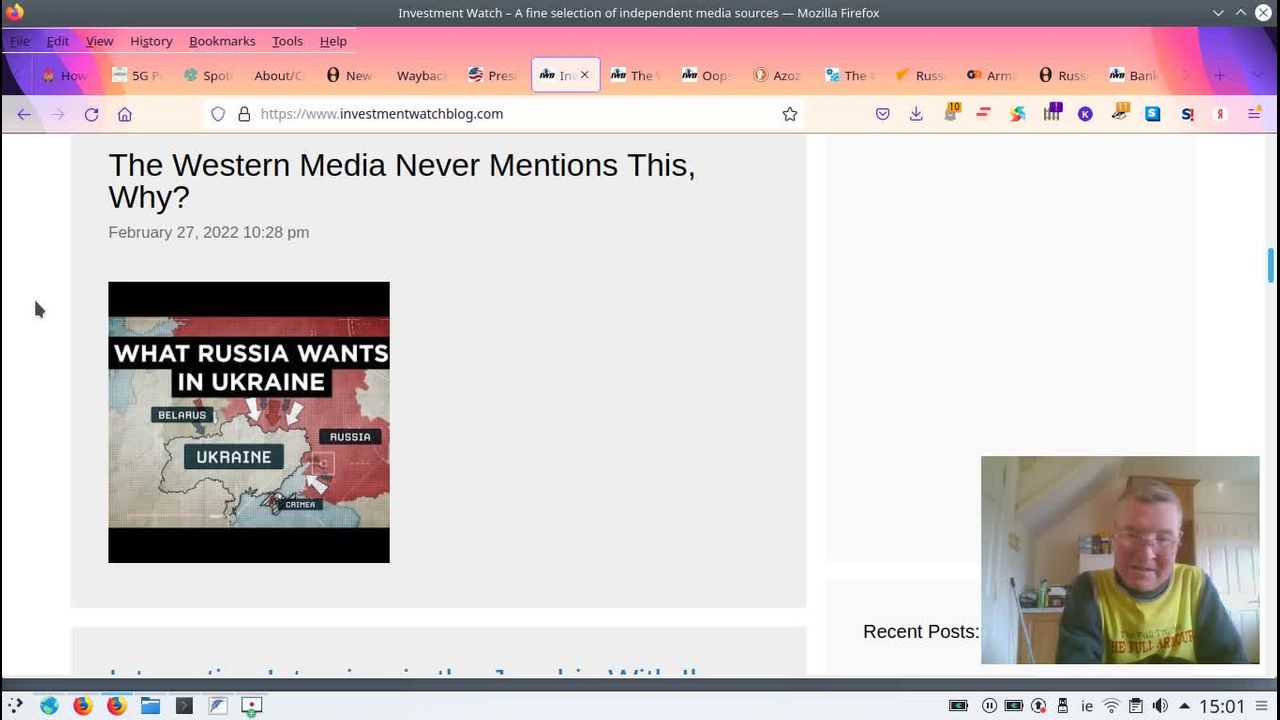The height and width of the screenshot is (720, 1280).
Task: Go to the Firefox home page
Action: 125,114
